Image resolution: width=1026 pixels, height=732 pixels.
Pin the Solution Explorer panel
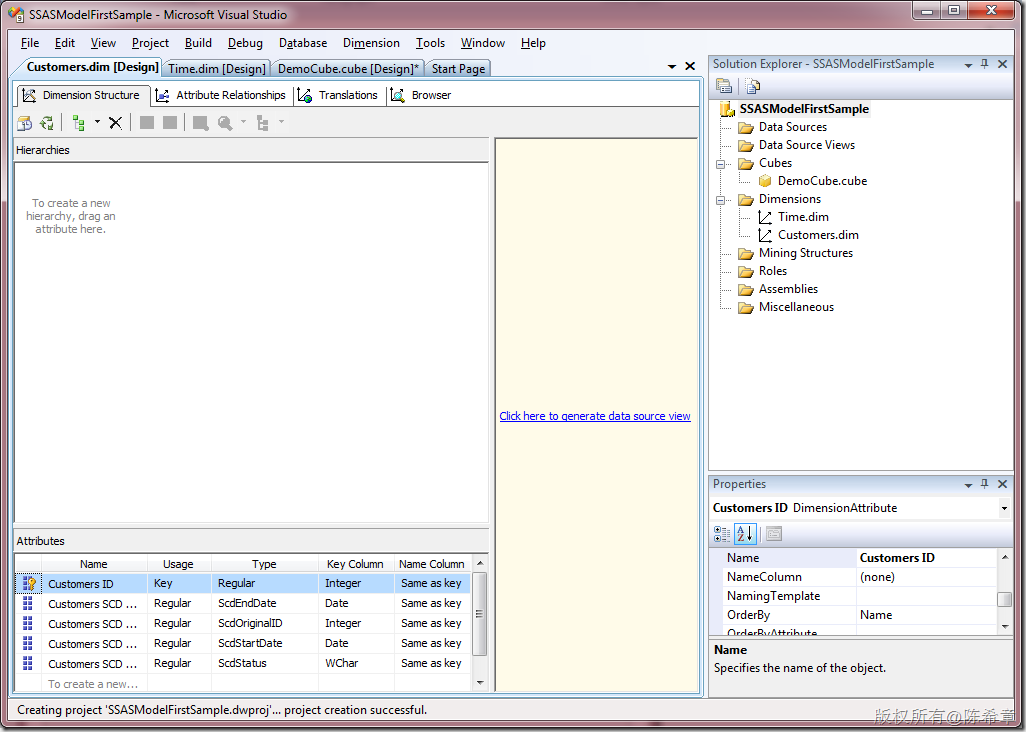(x=985, y=64)
